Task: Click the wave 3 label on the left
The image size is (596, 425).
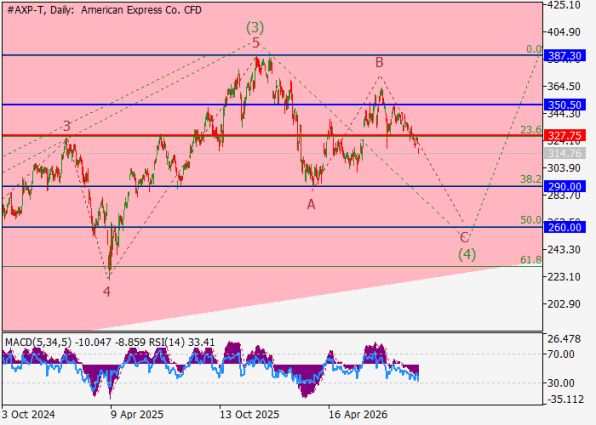Action: pyautogui.click(x=67, y=126)
